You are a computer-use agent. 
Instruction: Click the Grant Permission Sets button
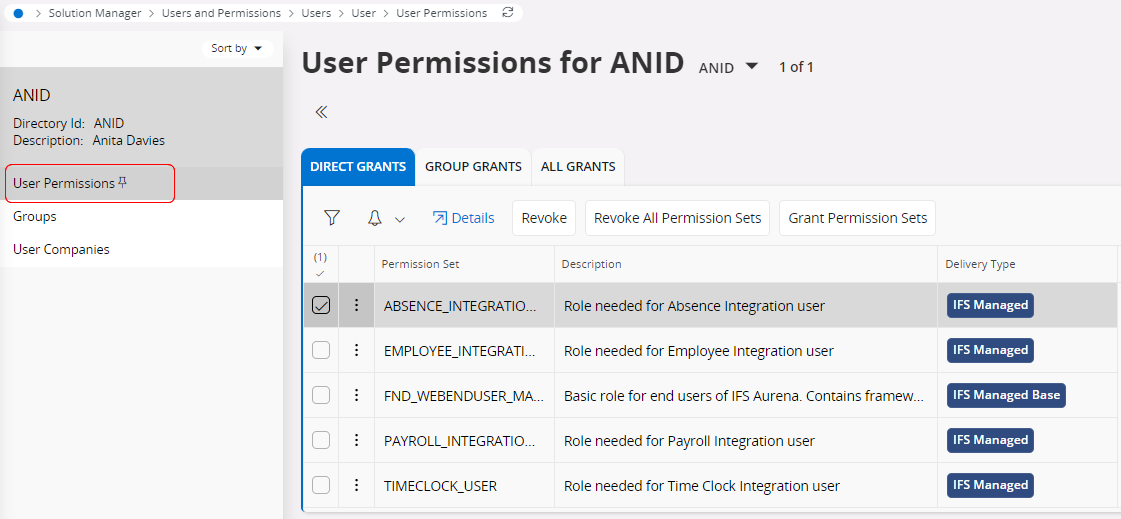pos(857,218)
